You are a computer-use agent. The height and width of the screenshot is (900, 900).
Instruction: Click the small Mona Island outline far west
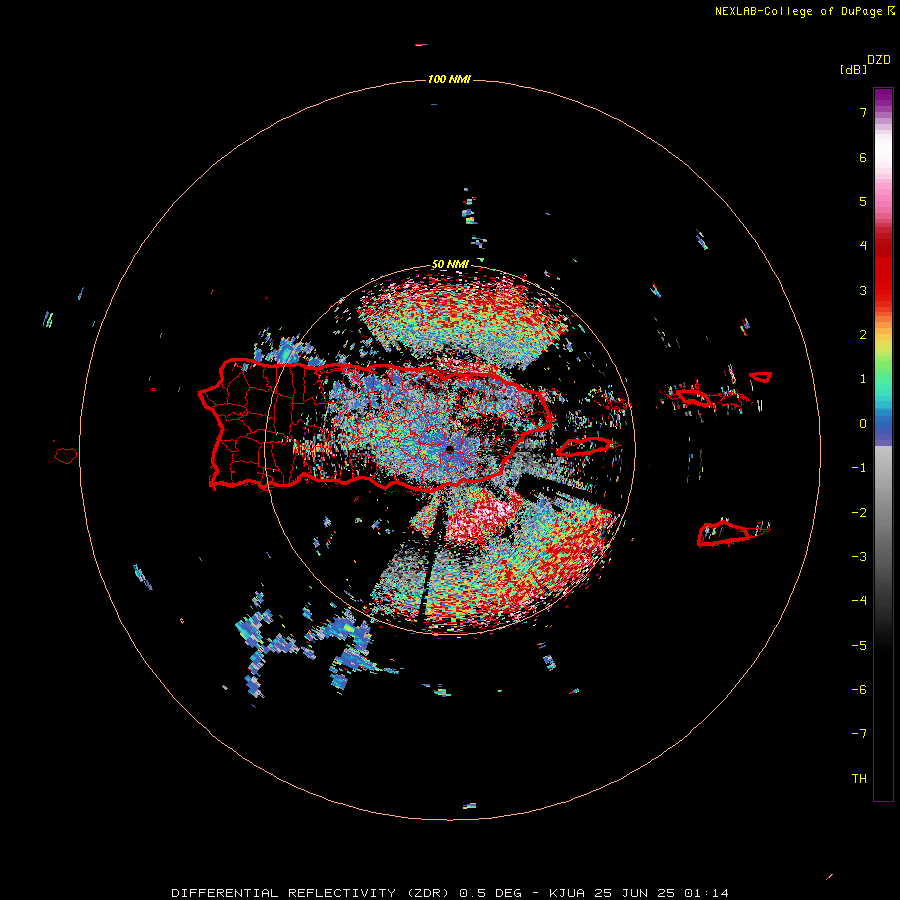pyautogui.click(x=66, y=456)
